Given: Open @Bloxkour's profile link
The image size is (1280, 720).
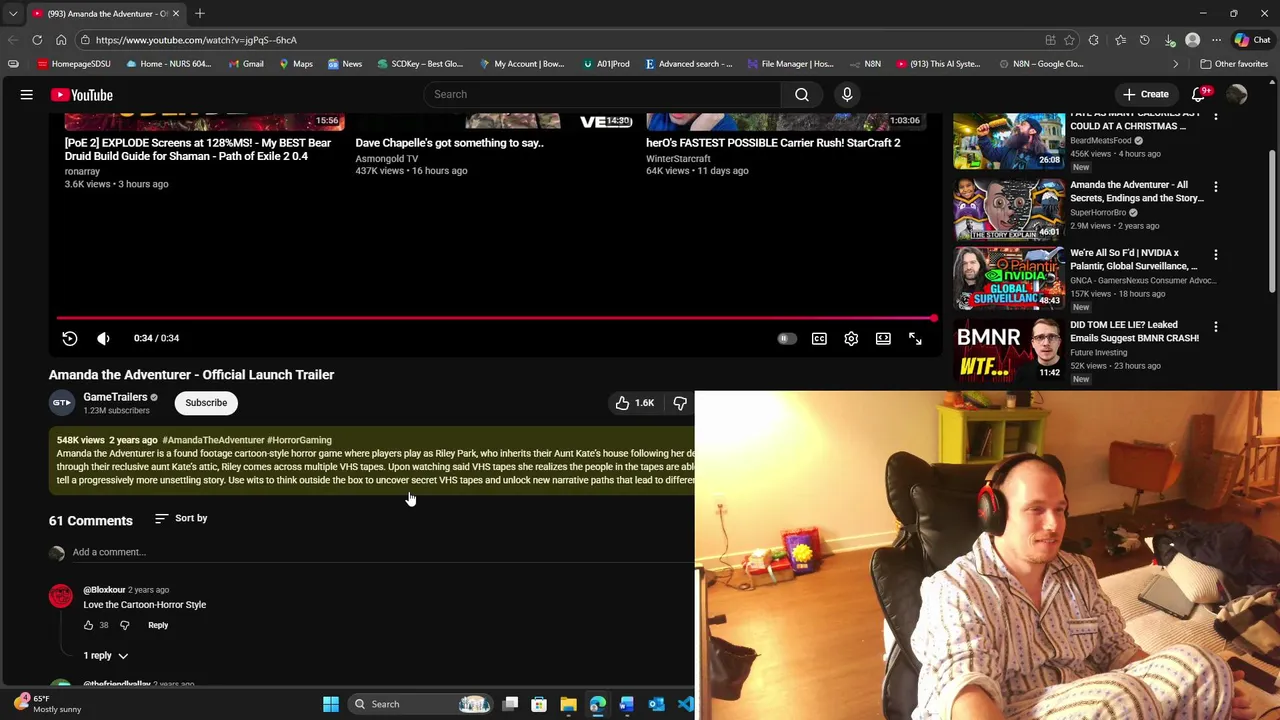Looking at the screenshot, I should tap(104, 590).
